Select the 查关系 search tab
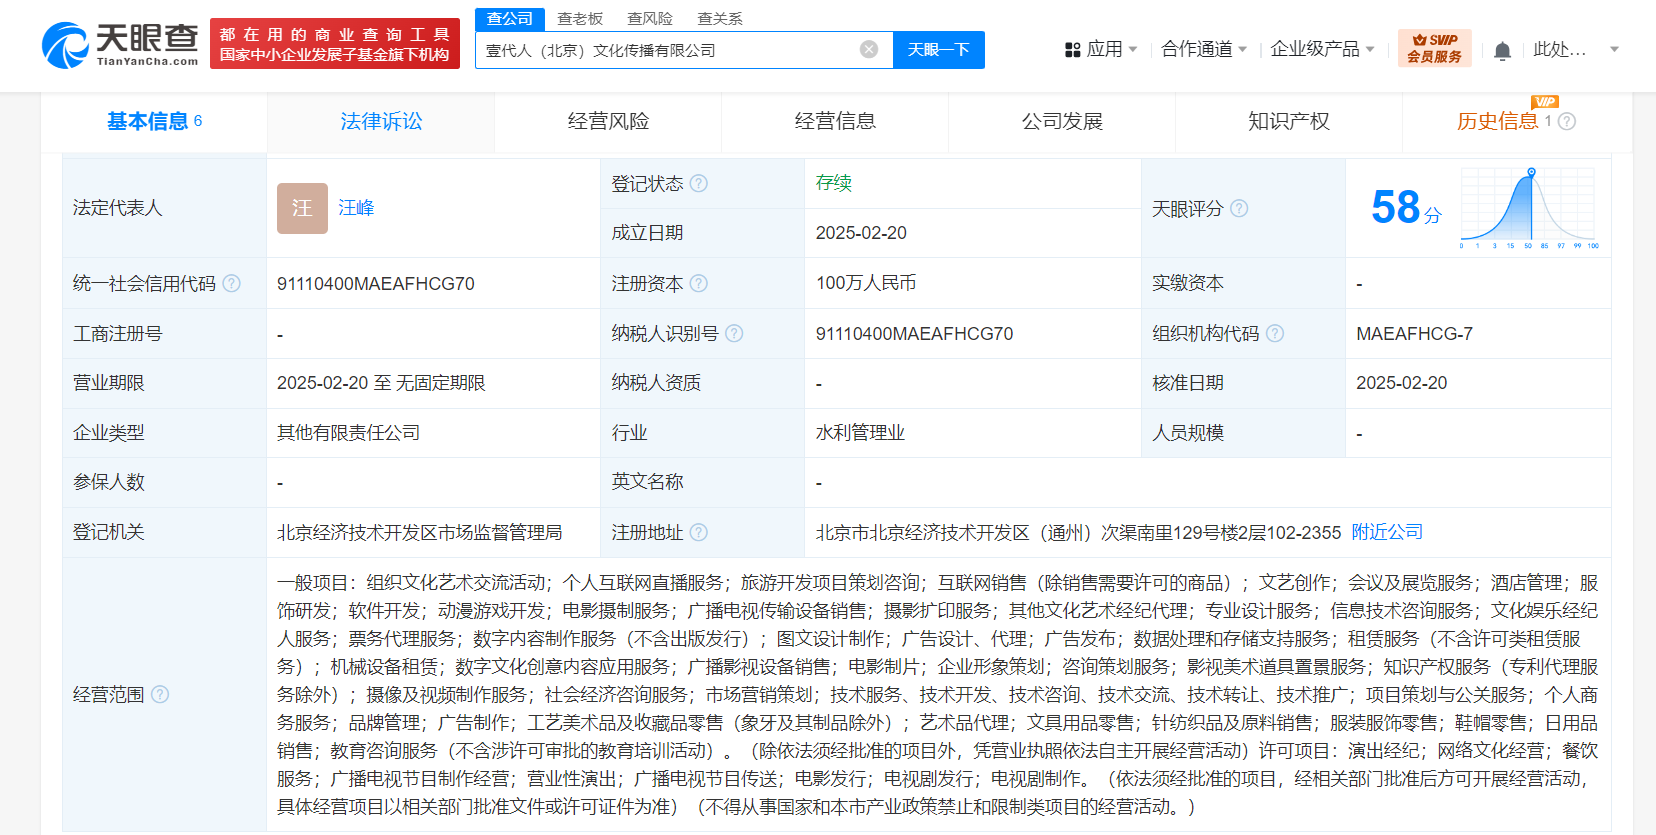This screenshot has height=835, width=1656. pyautogui.click(x=720, y=19)
